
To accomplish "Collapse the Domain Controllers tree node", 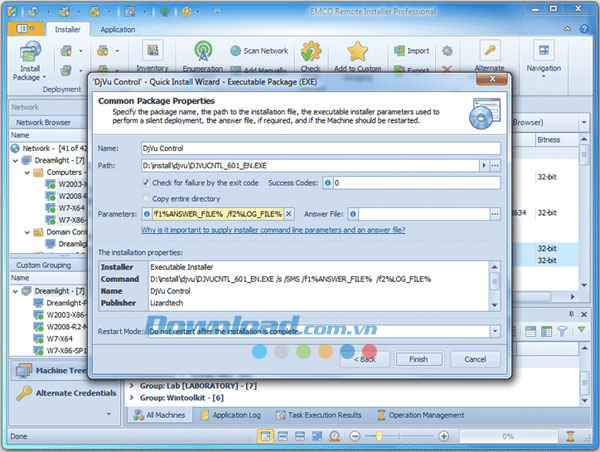I will coord(27,232).
